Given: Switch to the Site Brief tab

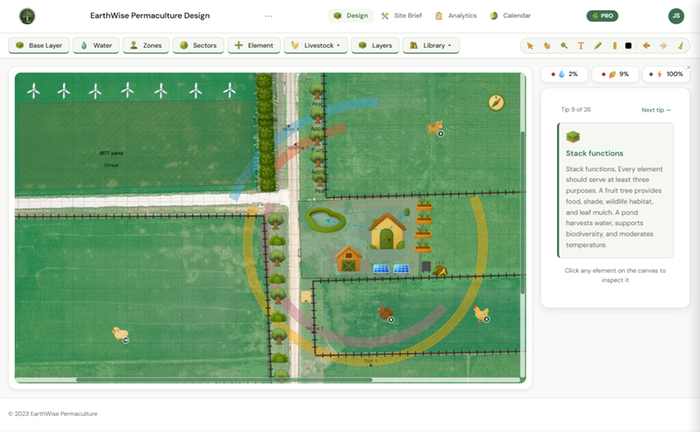Looking at the screenshot, I should tap(401, 16).
